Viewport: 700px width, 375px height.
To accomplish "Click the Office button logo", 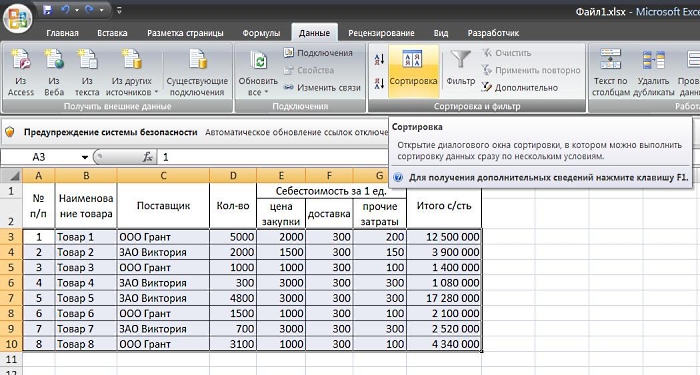I will tap(18, 19).
